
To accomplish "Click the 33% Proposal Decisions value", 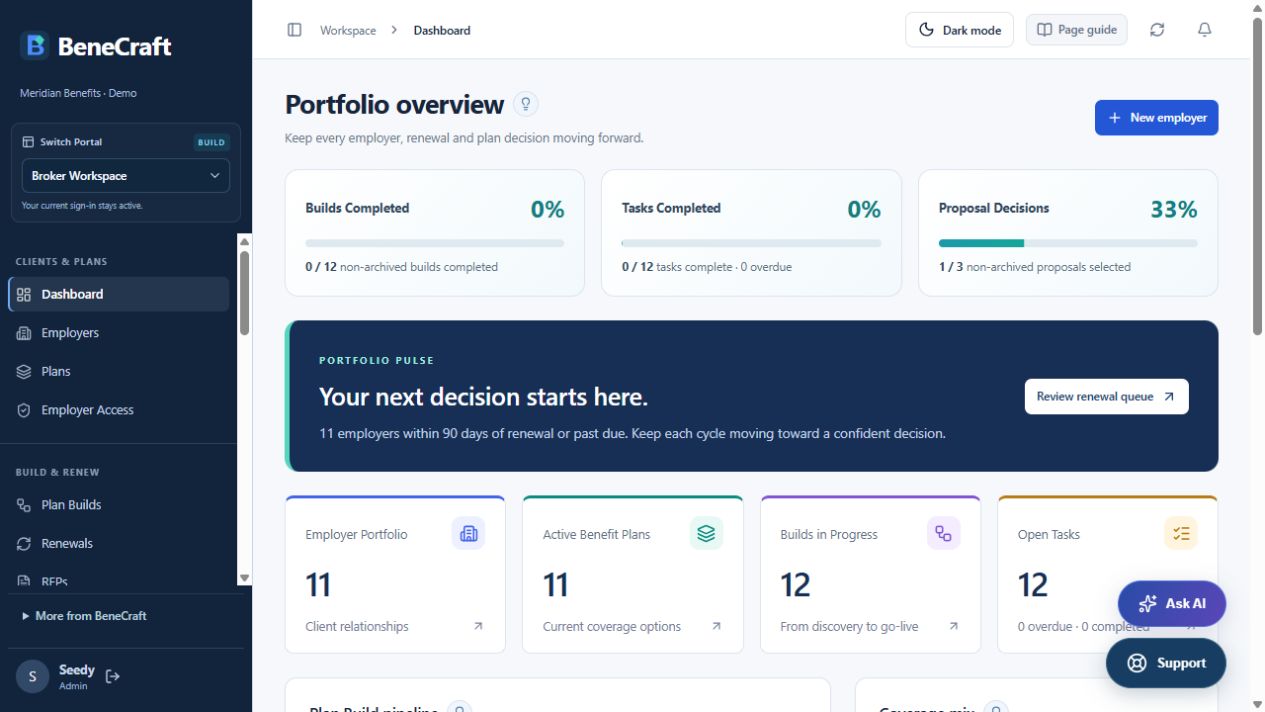I will click(x=1174, y=209).
